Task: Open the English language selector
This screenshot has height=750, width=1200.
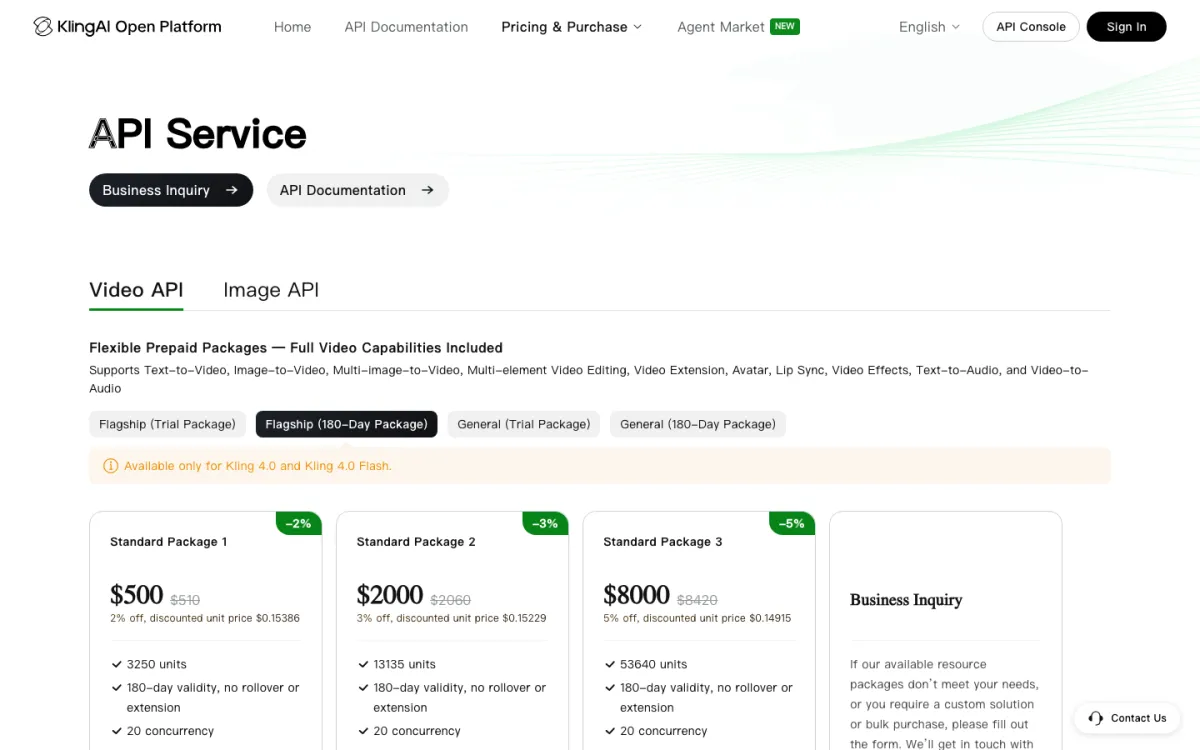Action: (929, 27)
